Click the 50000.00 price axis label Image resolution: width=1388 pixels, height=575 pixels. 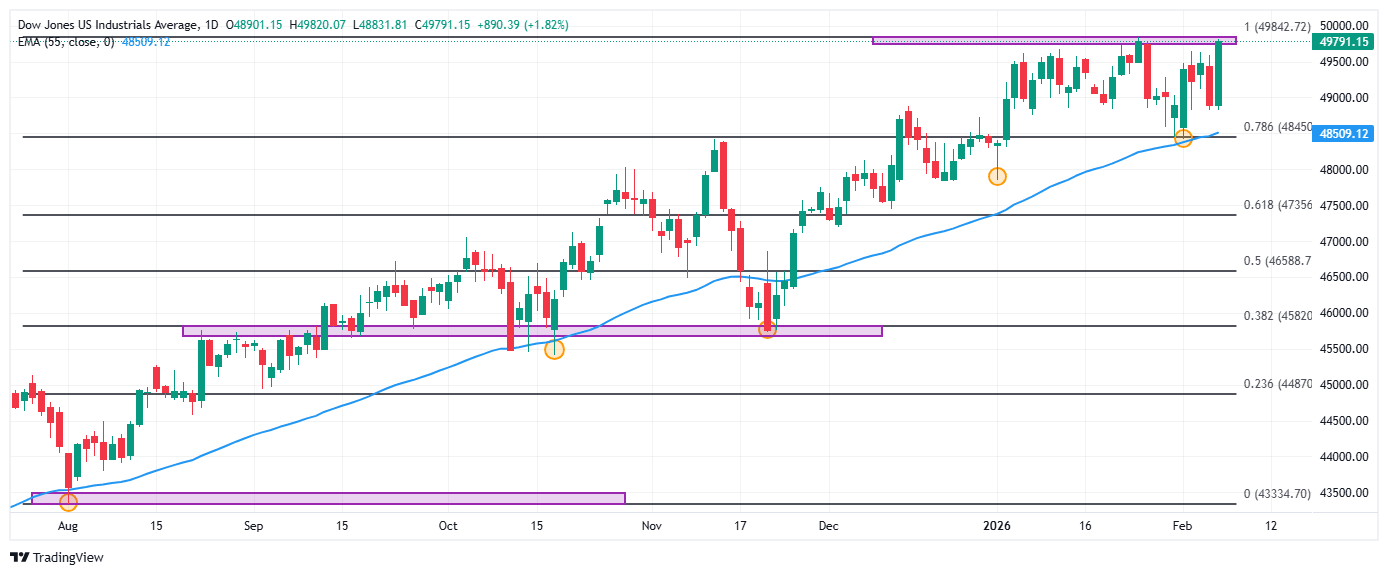(x=1344, y=26)
